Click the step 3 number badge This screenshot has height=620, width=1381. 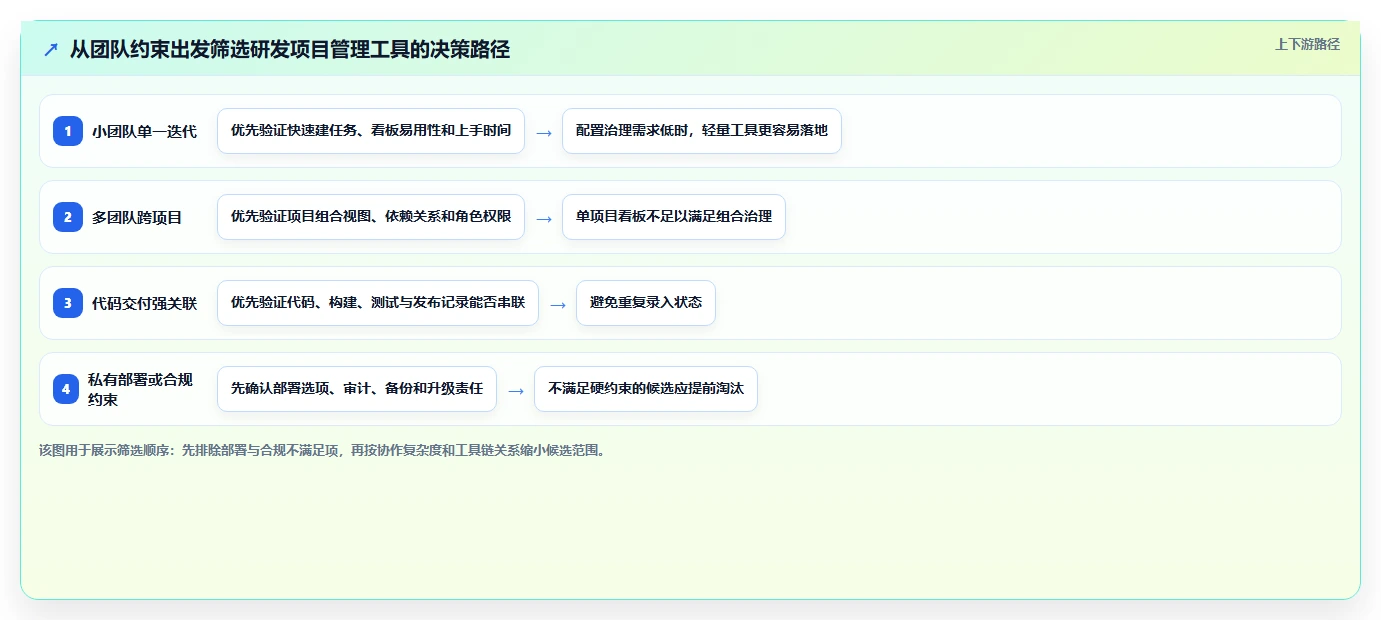click(x=68, y=303)
